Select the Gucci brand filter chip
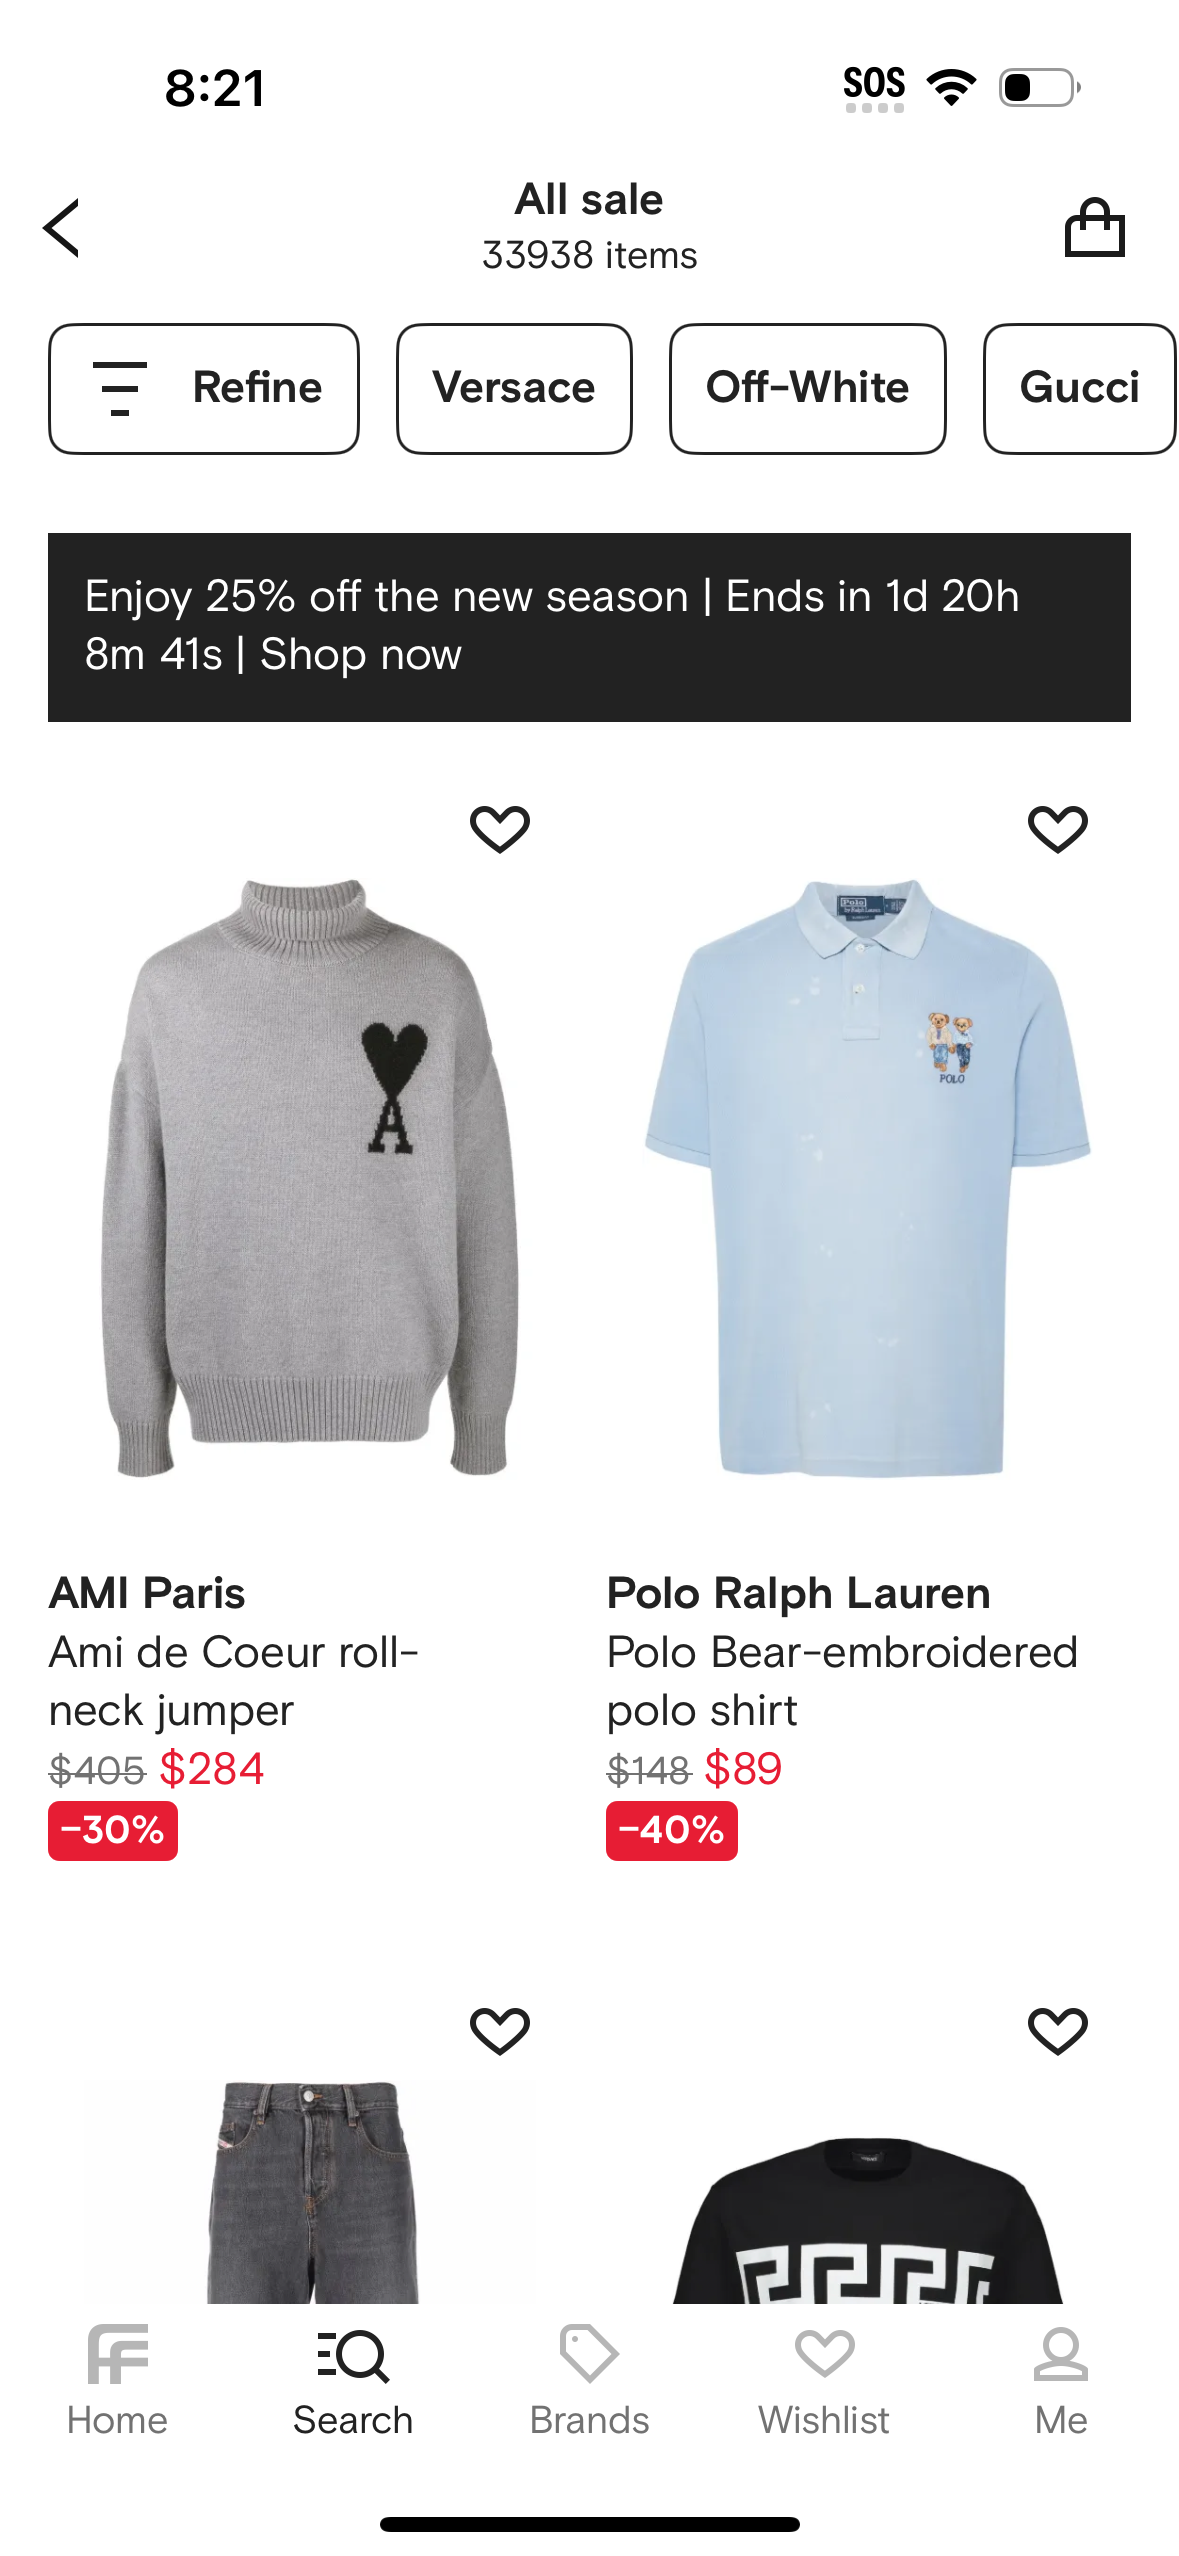1179x2556 pixels. 1080,388
